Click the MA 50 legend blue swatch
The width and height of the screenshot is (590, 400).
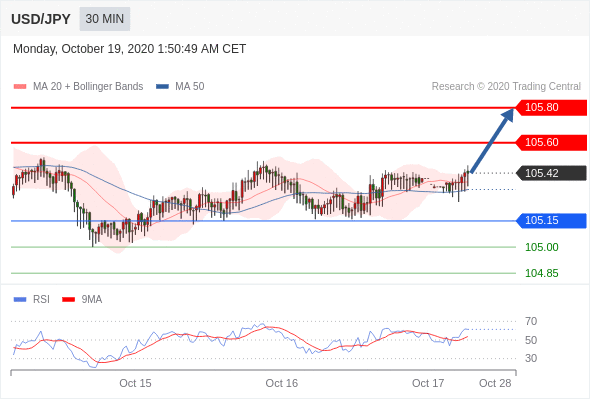coord(163,87)
